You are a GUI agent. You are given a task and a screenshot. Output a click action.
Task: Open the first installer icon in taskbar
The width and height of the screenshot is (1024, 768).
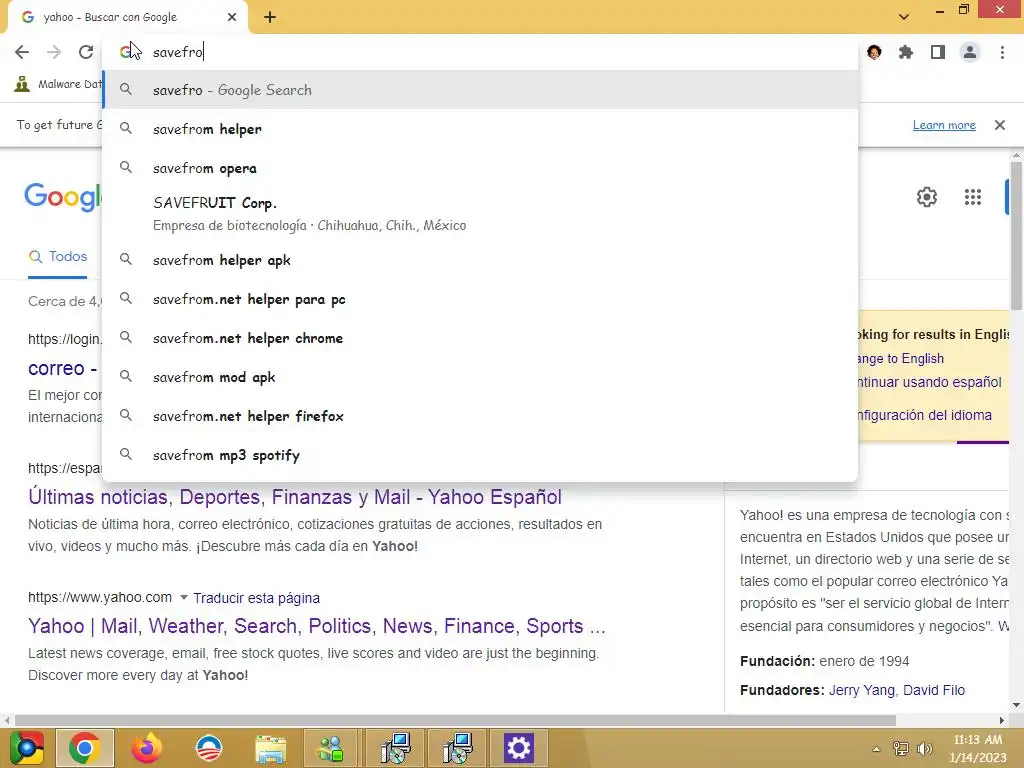click(x=395, y=748)
